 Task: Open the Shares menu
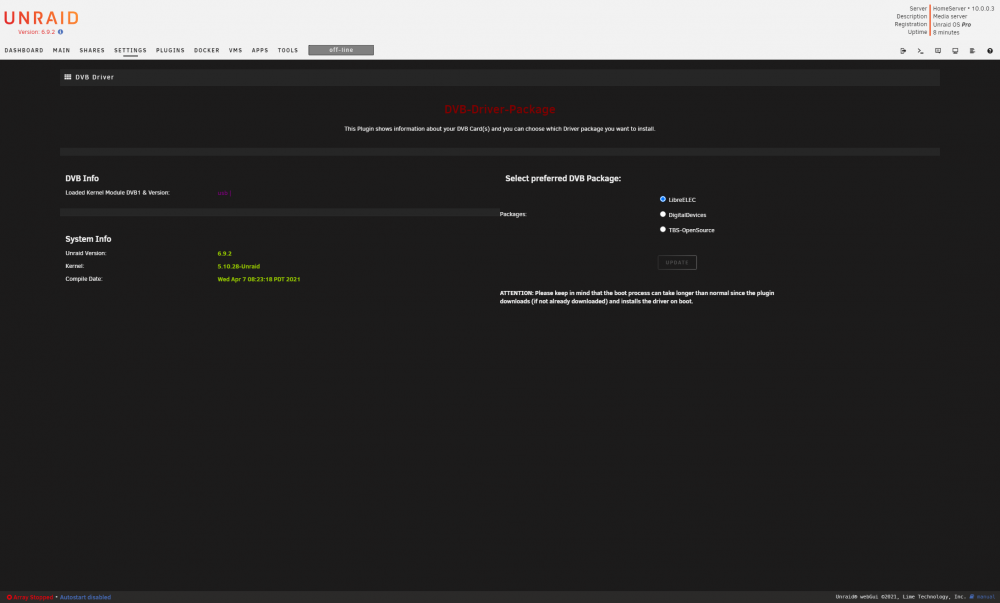(92, 50)
